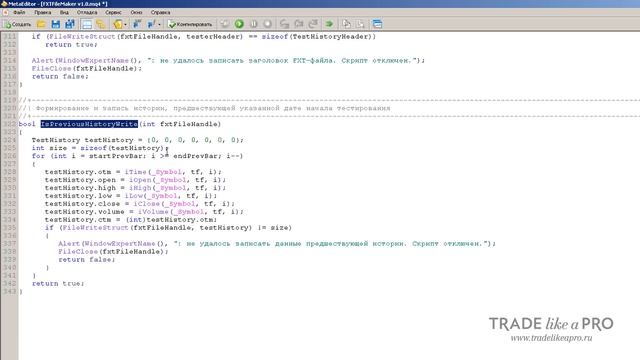Click the Step Out debug icon
Screen dimensions: 640x360
pyautogui.click(x=313, y=24)
